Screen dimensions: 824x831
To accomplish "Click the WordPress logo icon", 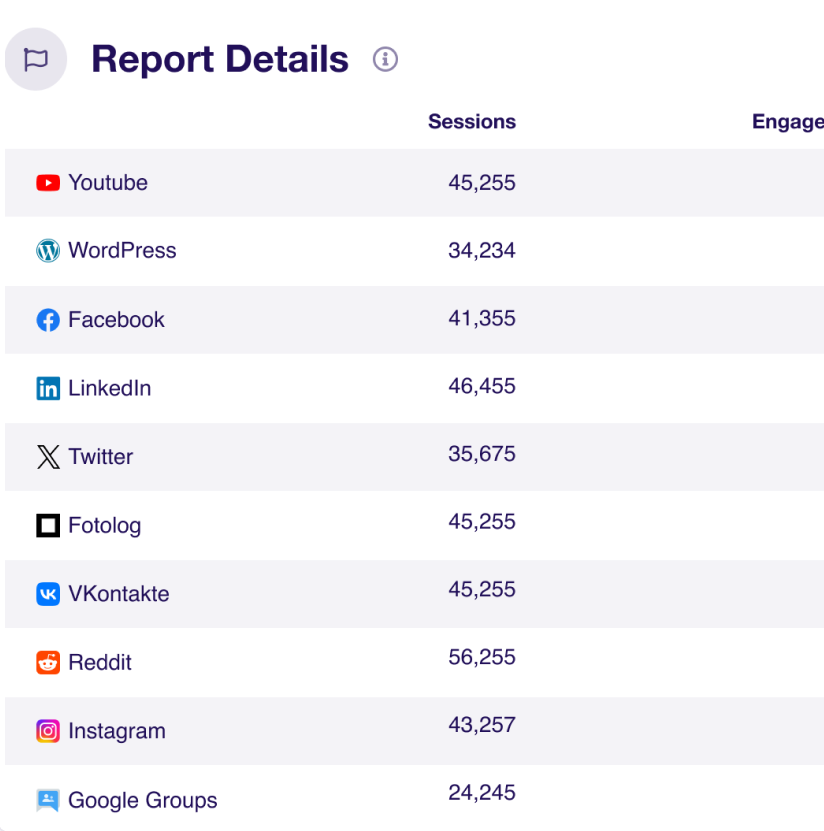I will [48, 251].
